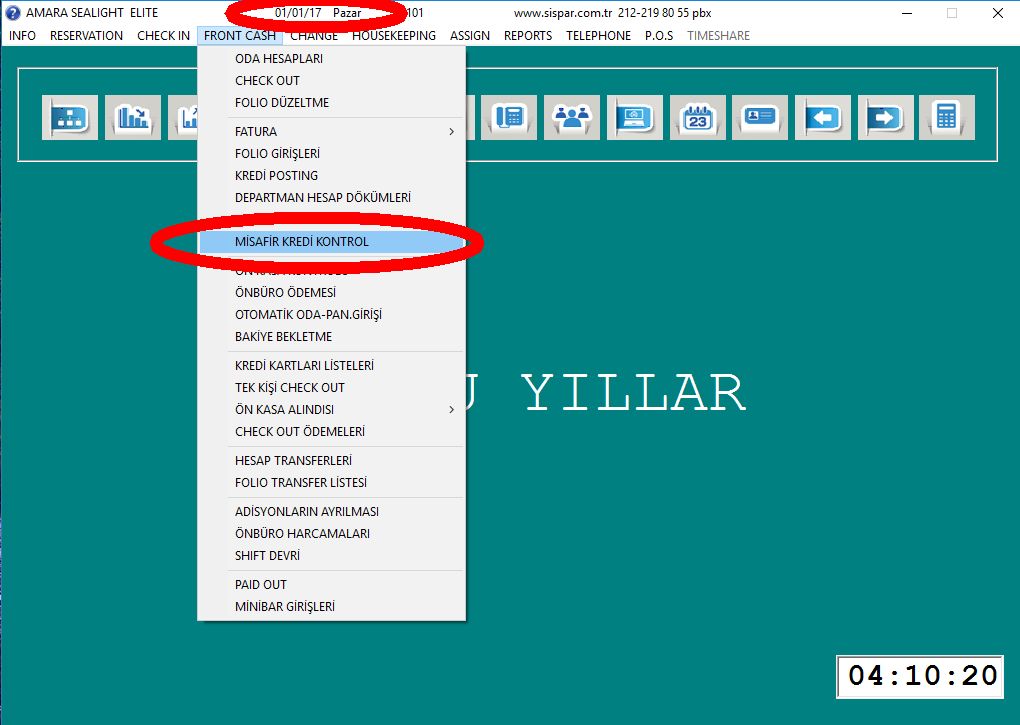
Task: Open the bar chart statistics icon
Action: click(x=132, y=117)
